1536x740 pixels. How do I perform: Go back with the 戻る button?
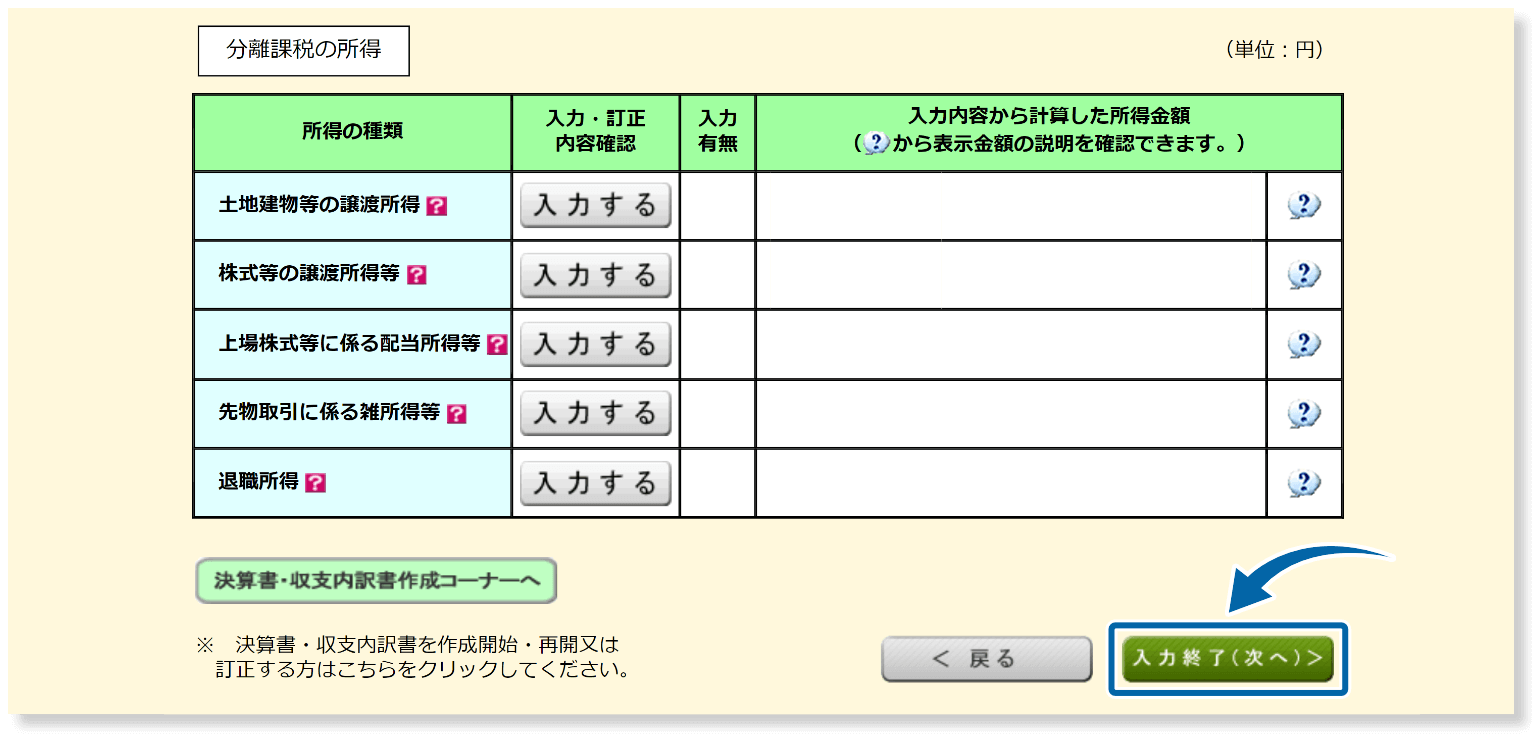[x=986, y=659]
